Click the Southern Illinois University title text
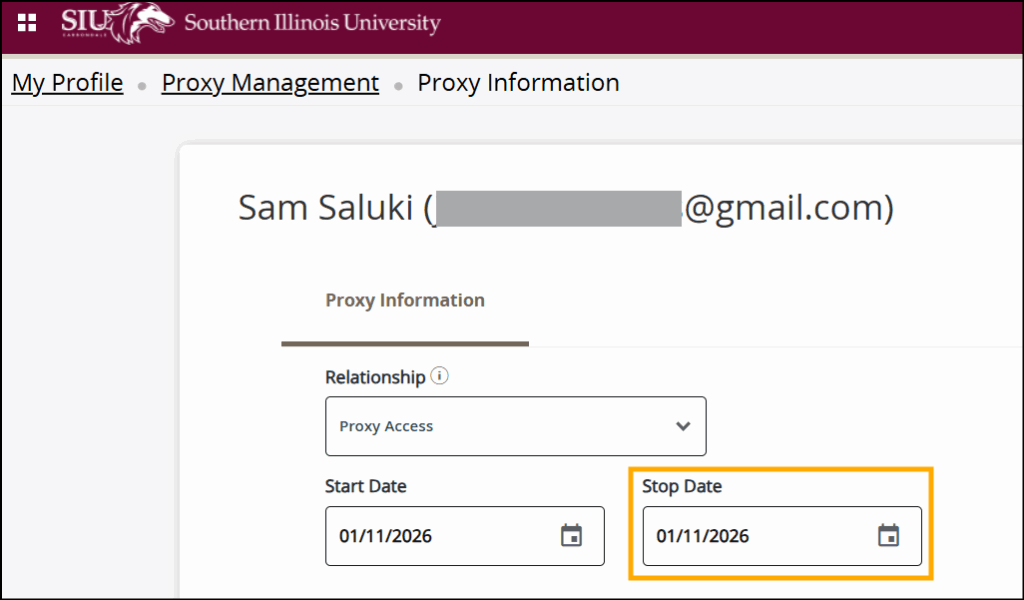Viewport: 1024px width, 600px height. (x=312, y=23)
